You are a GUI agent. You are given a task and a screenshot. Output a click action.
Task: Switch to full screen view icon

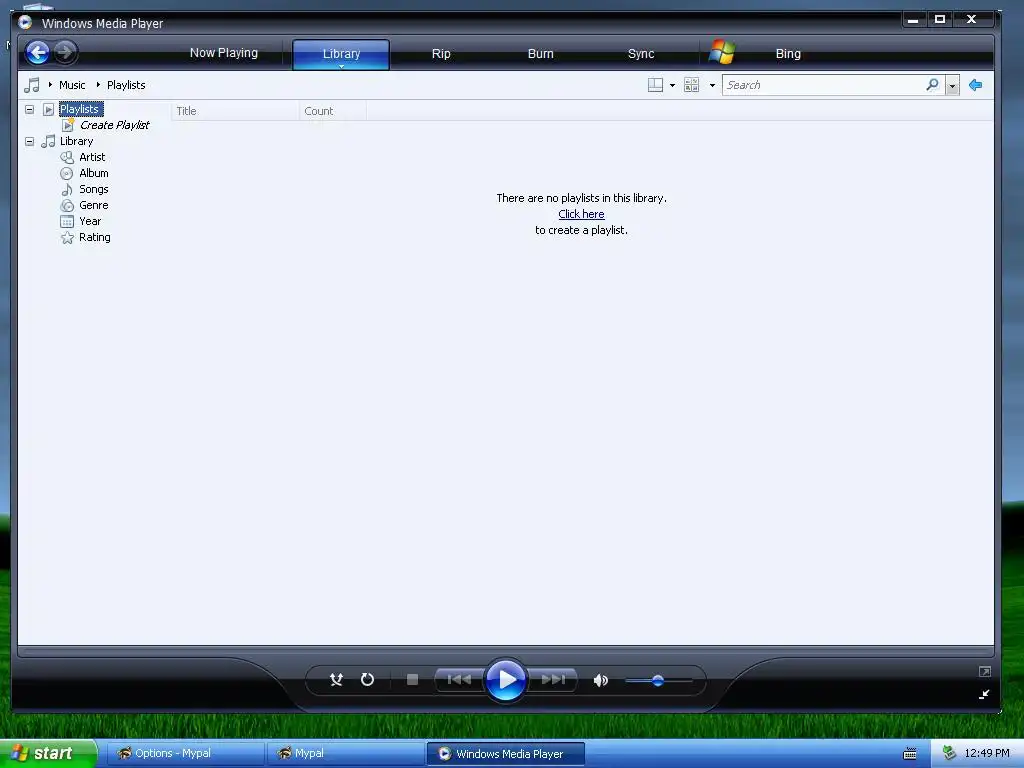(985, 671)
